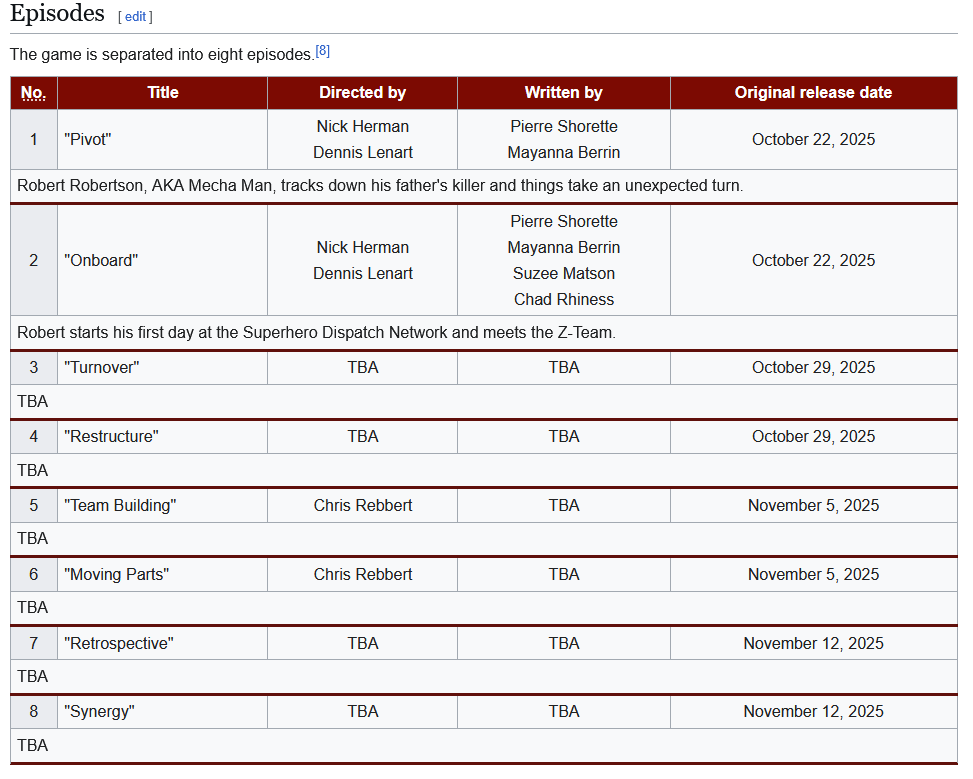
Task: Click episode number 3 cell
Action: coord(34,367)
